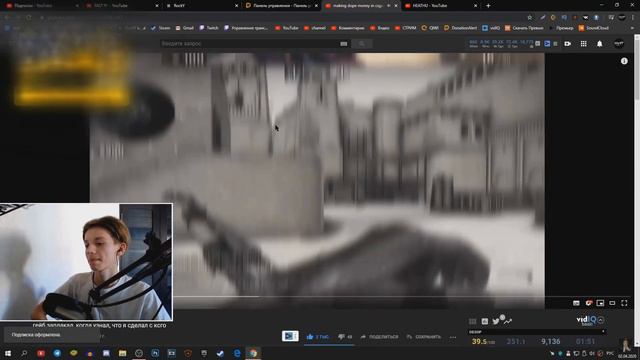Open the Twitch bookmark

point(209,28)
